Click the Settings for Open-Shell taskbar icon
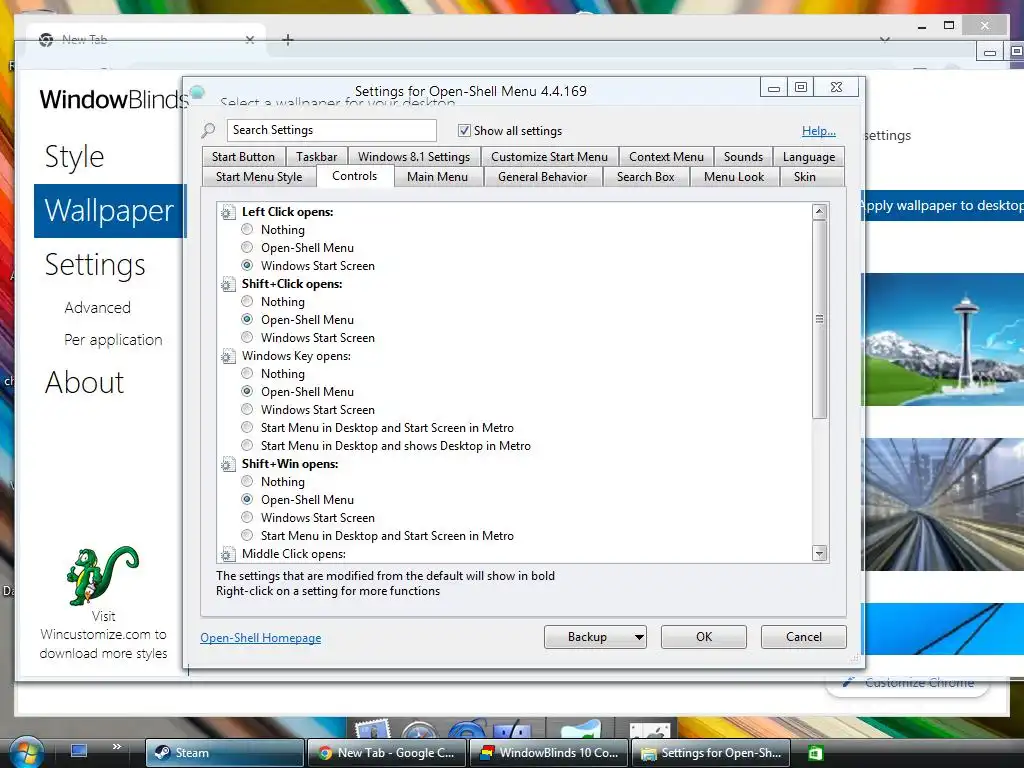 tap(648, 754)
